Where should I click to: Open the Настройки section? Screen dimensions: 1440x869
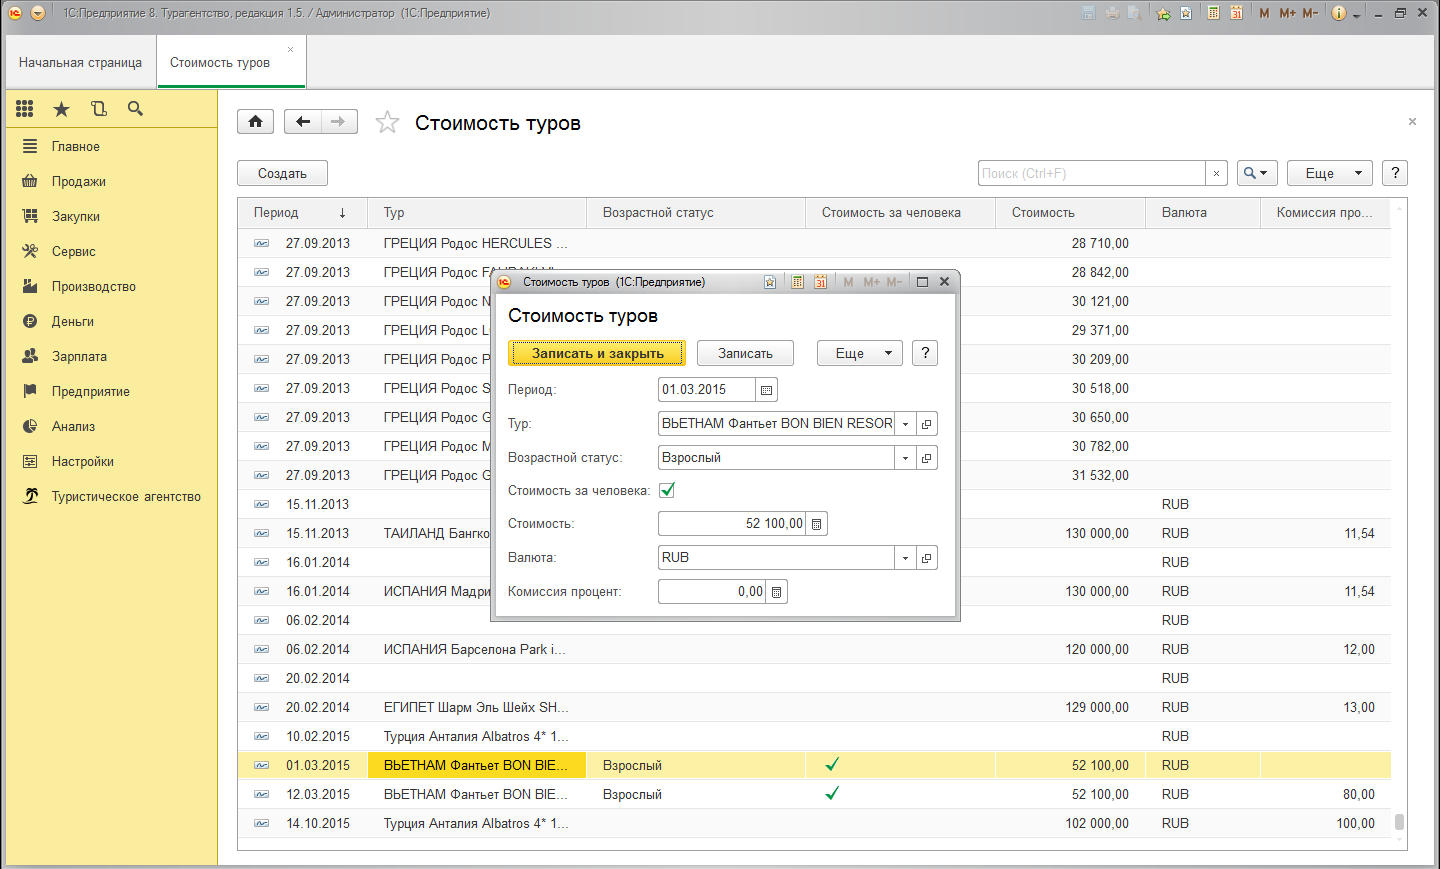tap(83, 461)
